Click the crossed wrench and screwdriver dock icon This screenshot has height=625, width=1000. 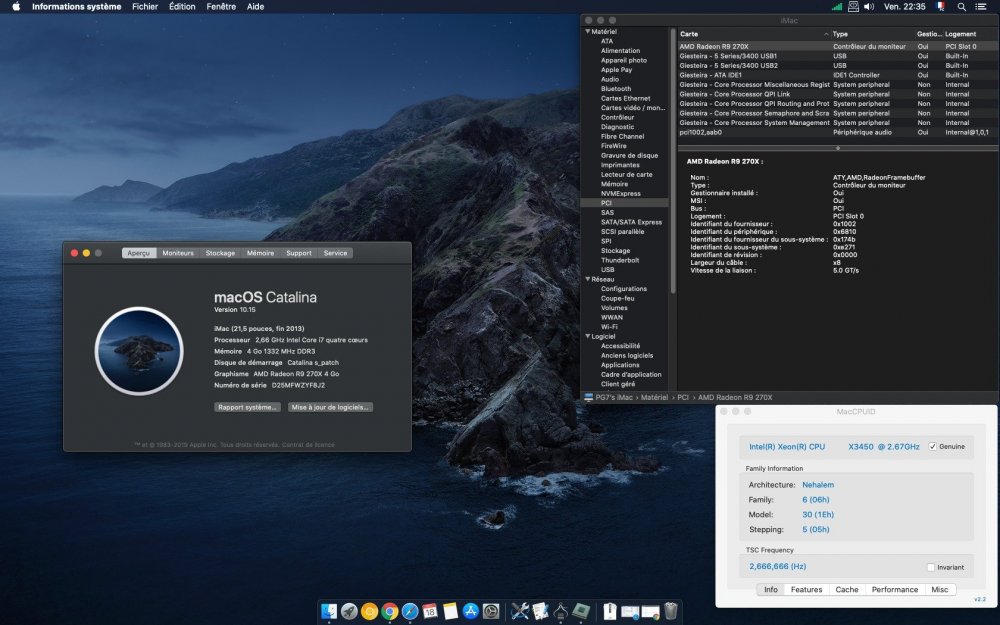point(520,611)
